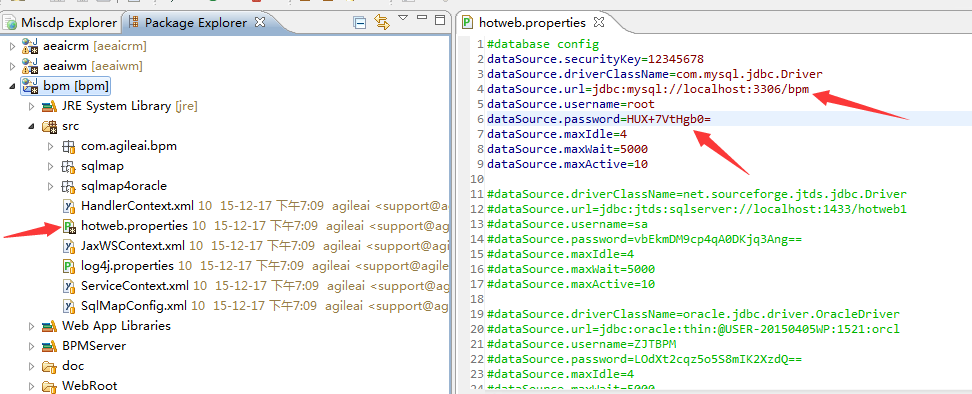Click the Web App Libraries icon

pos(50,326)
